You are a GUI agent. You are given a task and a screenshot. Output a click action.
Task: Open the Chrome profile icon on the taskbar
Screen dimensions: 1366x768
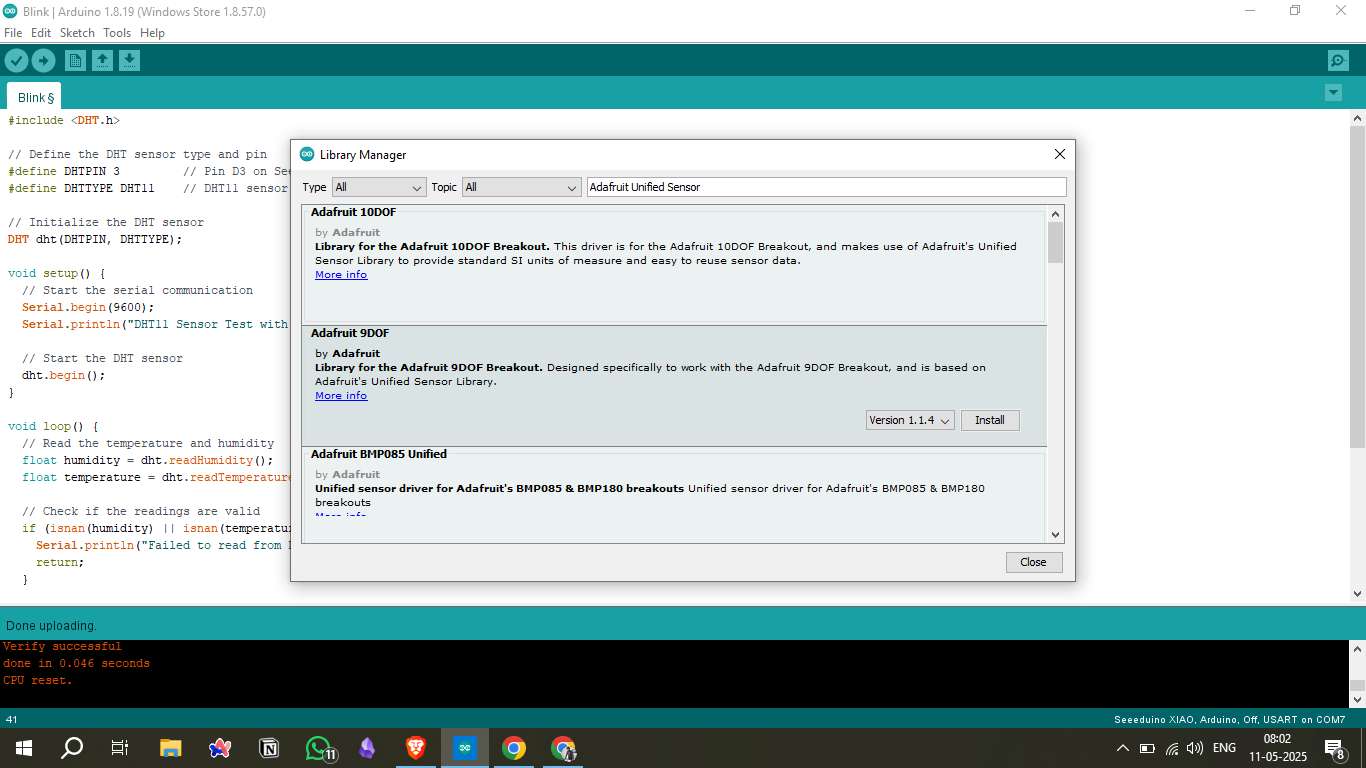pyautogui.click(x=563, y=748)
